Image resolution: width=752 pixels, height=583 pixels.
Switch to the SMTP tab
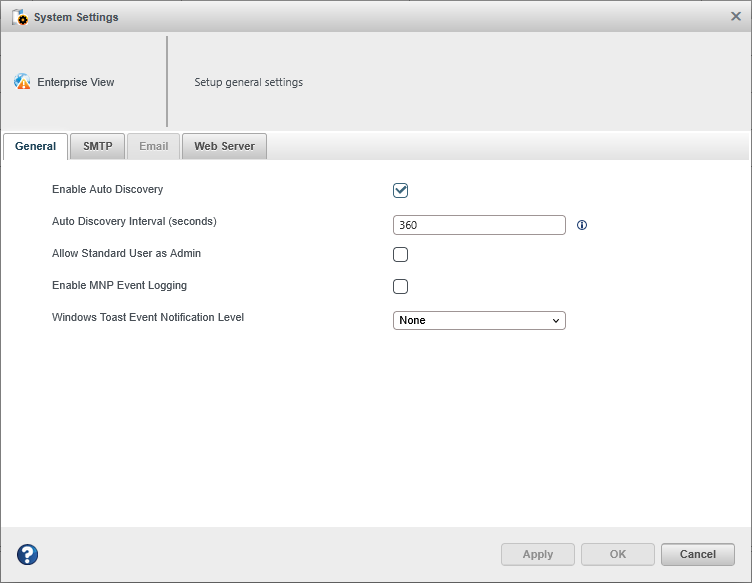pyautogui.click(x=98, y=146)
